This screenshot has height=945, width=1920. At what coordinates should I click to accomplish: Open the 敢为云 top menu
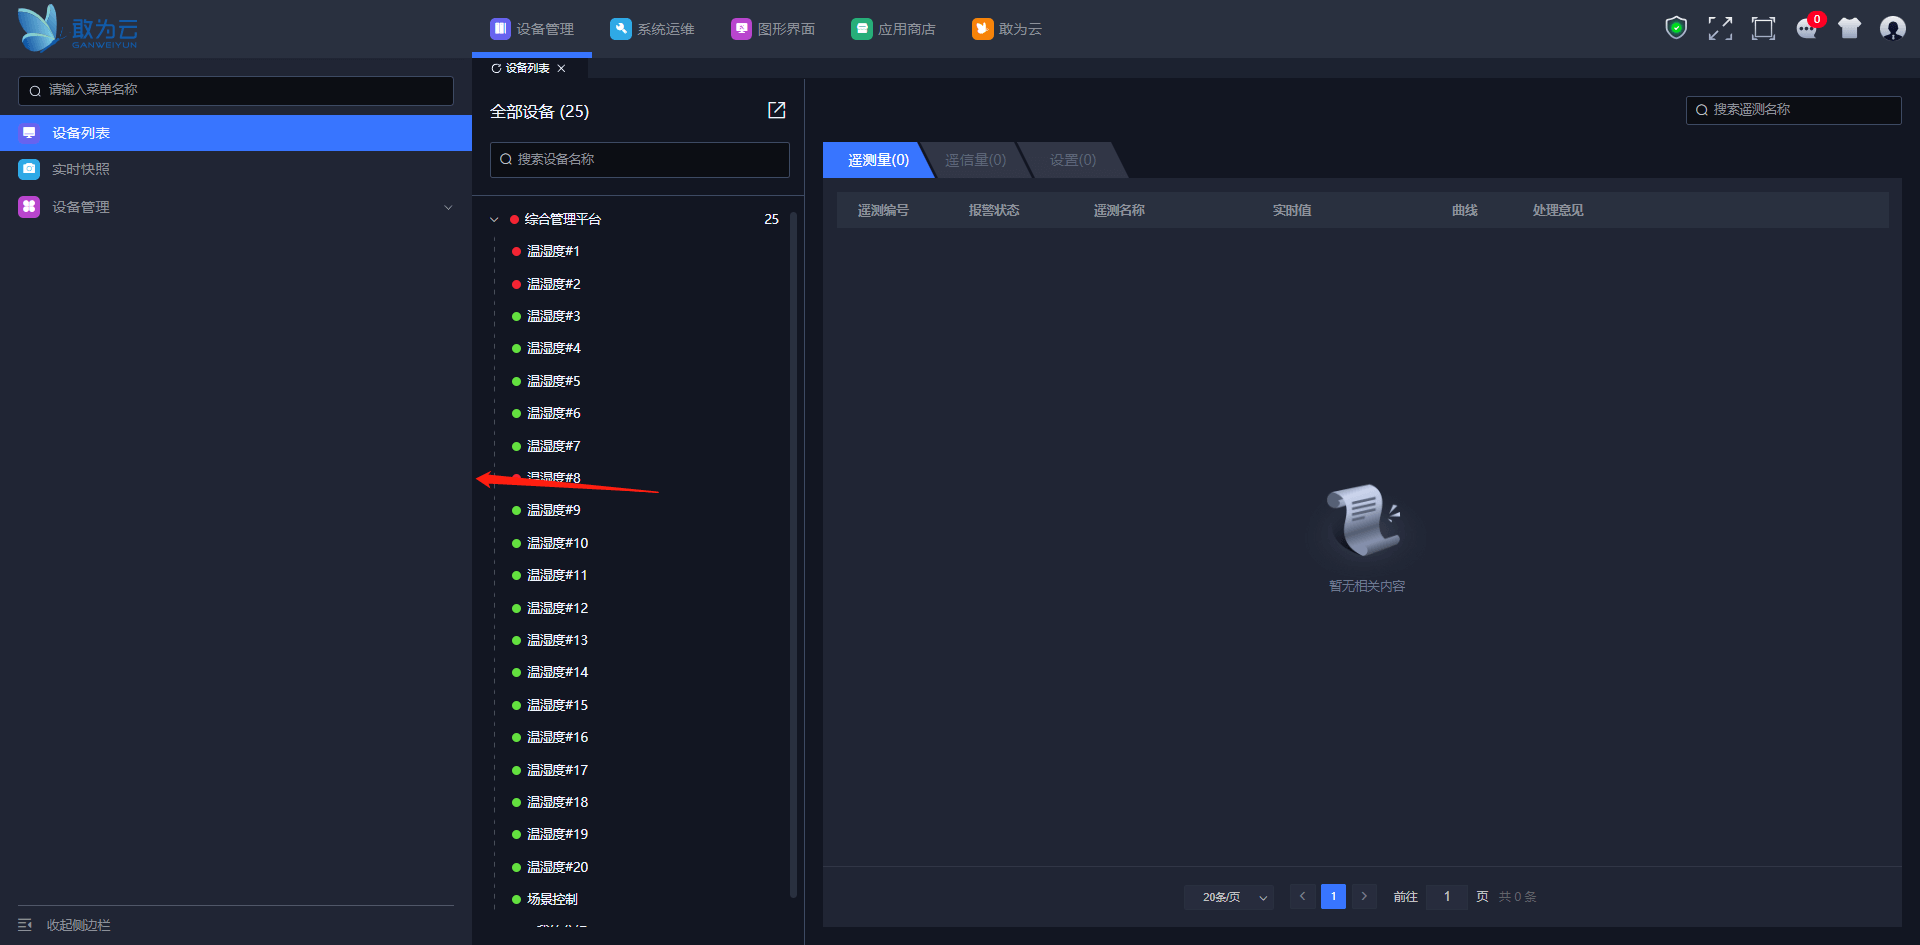pyautogui.click(x=1007, y=29)
